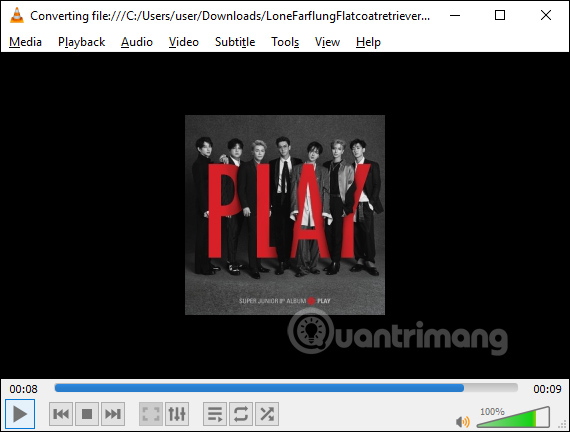Toggle fullscreen video mode
Viewport: 570px width, 432px height.
click(151, 414)
